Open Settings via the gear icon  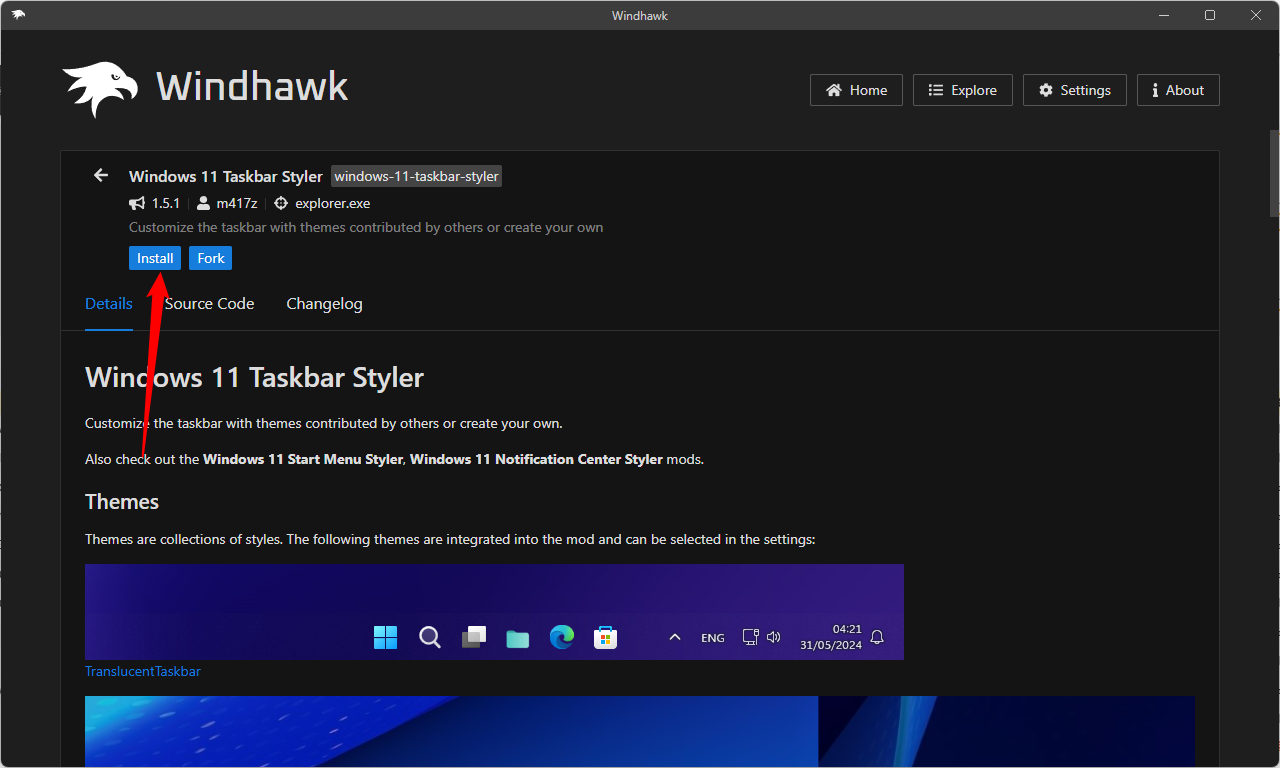pos(1046,89)
